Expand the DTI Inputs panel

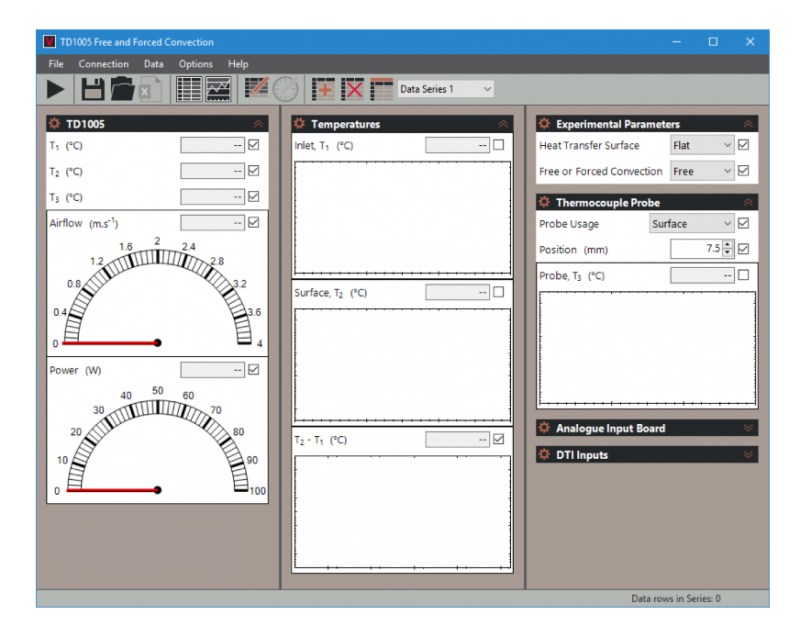tap(748, 454)
